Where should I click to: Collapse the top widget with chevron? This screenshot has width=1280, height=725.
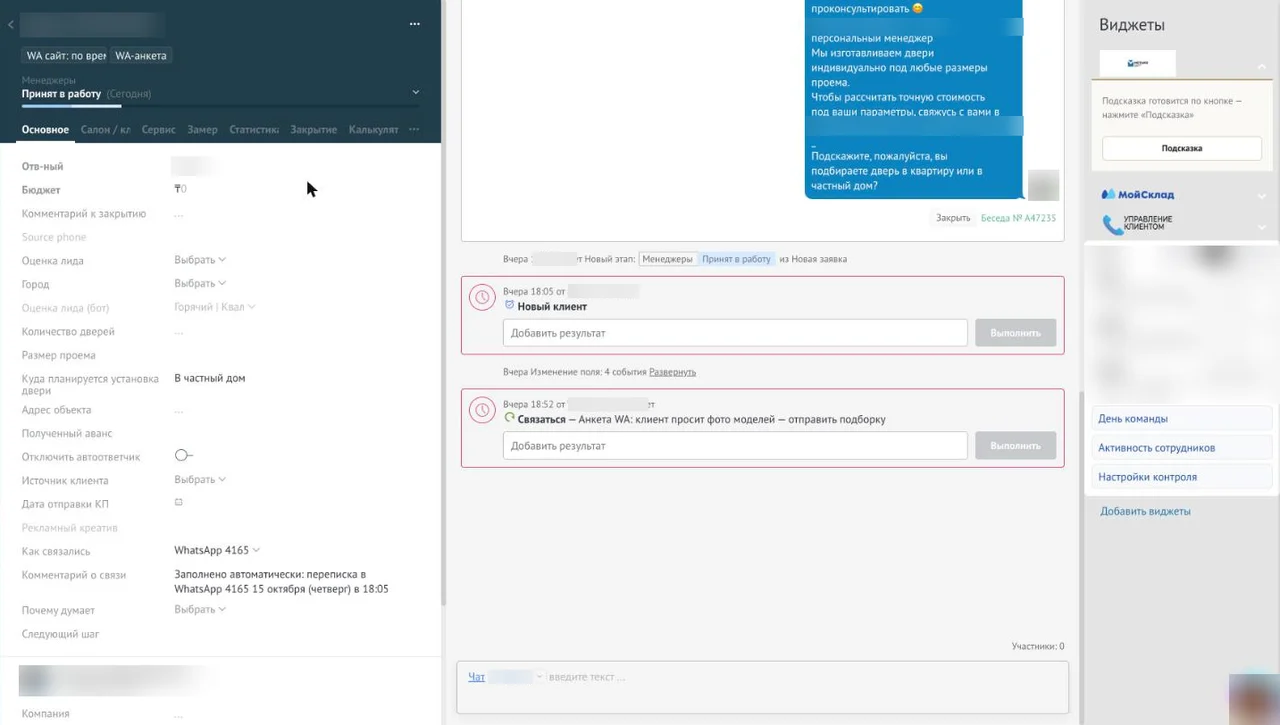coord(1262,66)
